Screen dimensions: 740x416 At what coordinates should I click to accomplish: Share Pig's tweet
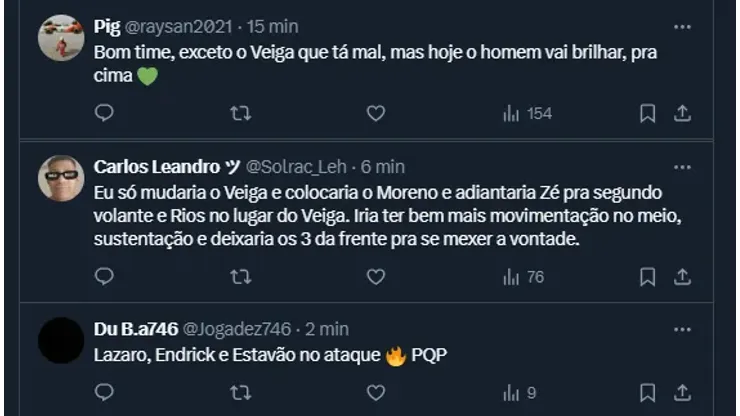click(x=683, y=114)
